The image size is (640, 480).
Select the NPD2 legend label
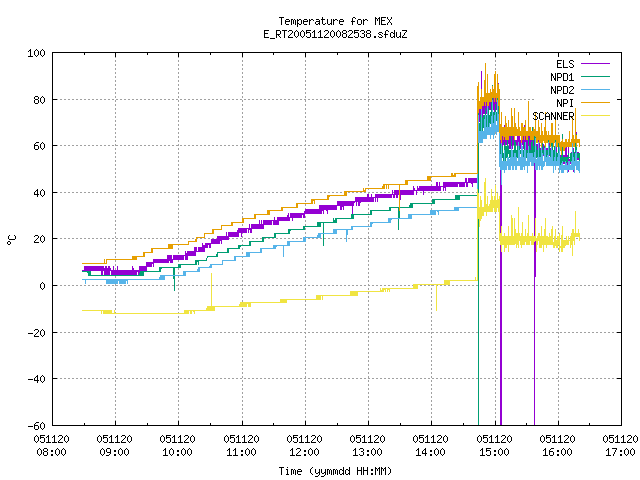[x=562, y=90]
